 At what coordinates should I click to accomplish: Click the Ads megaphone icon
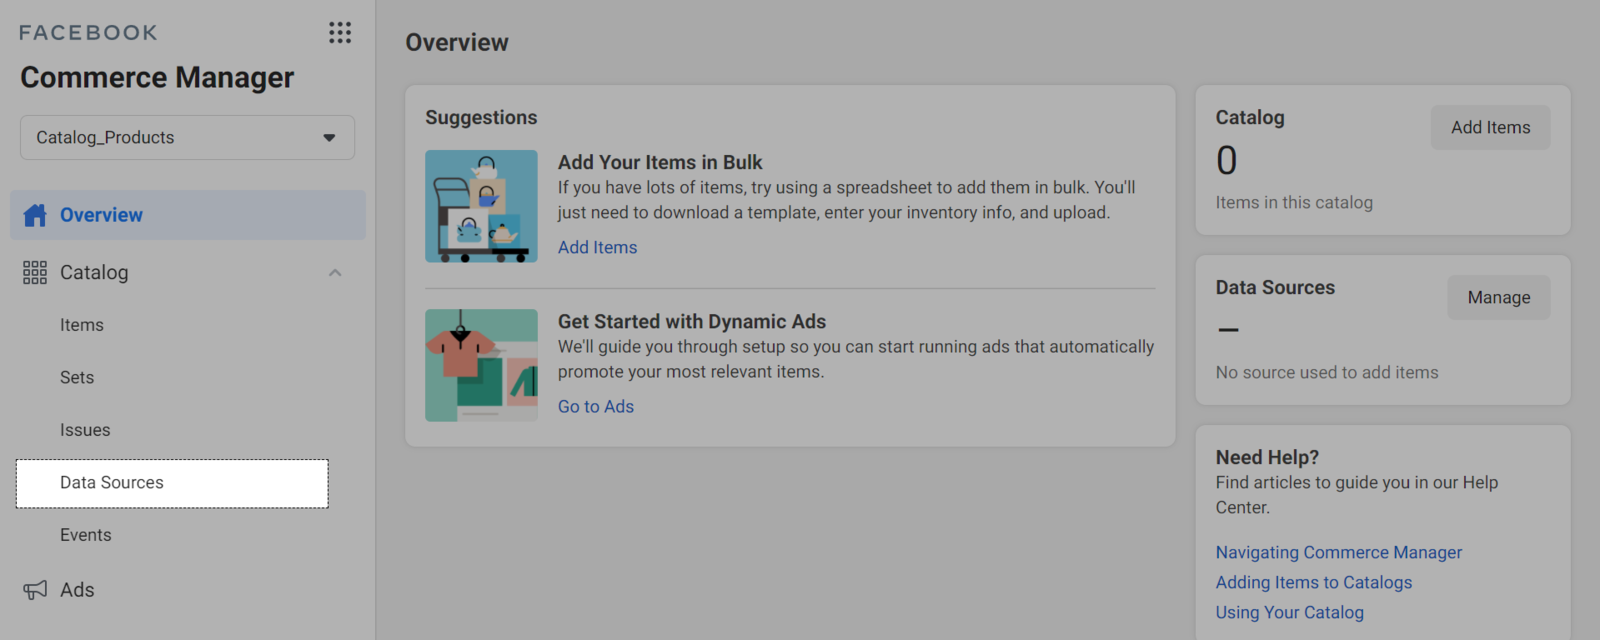coord(35,590)
